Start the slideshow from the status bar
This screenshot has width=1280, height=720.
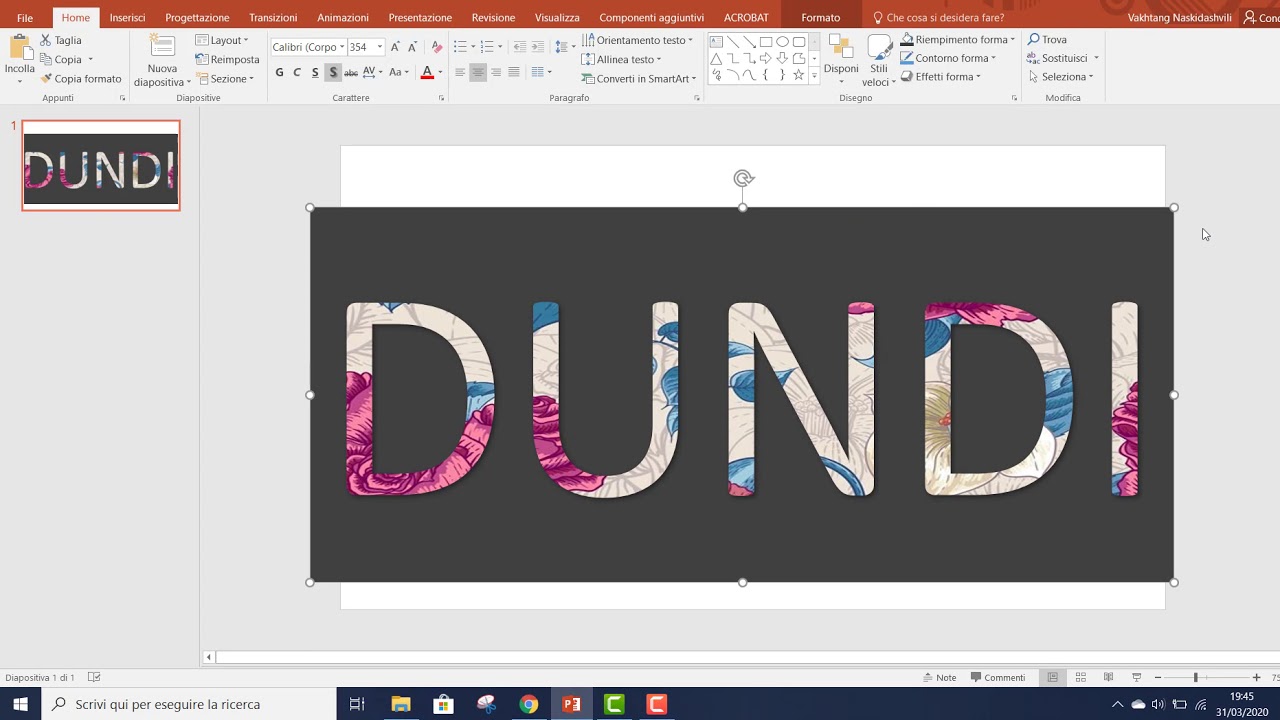point(1137,677)
